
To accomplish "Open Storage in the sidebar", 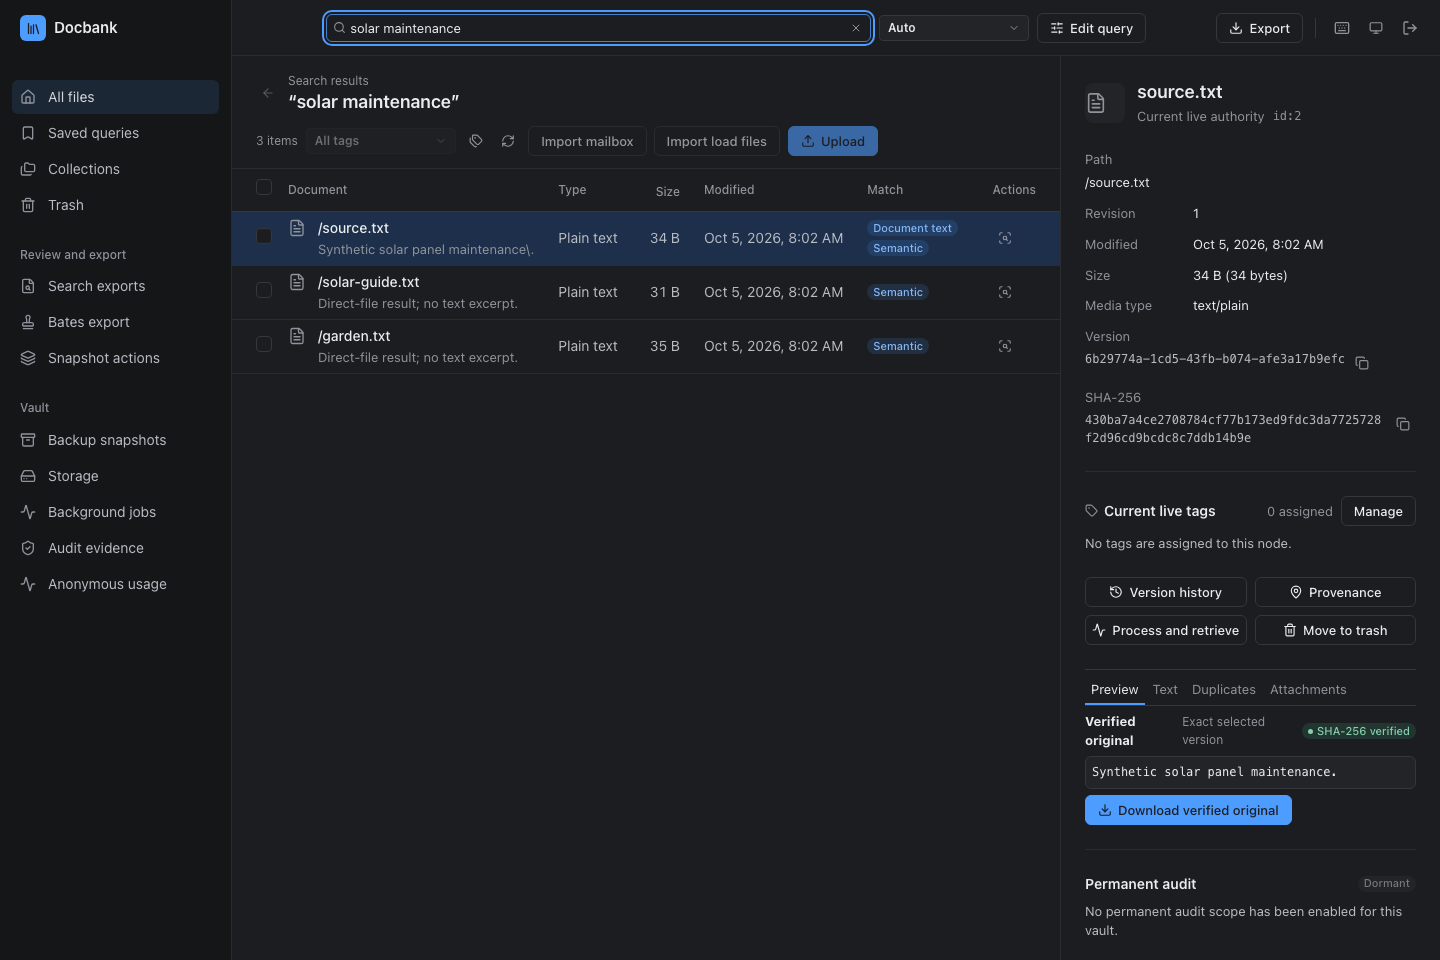I will (x=115, y=476).
